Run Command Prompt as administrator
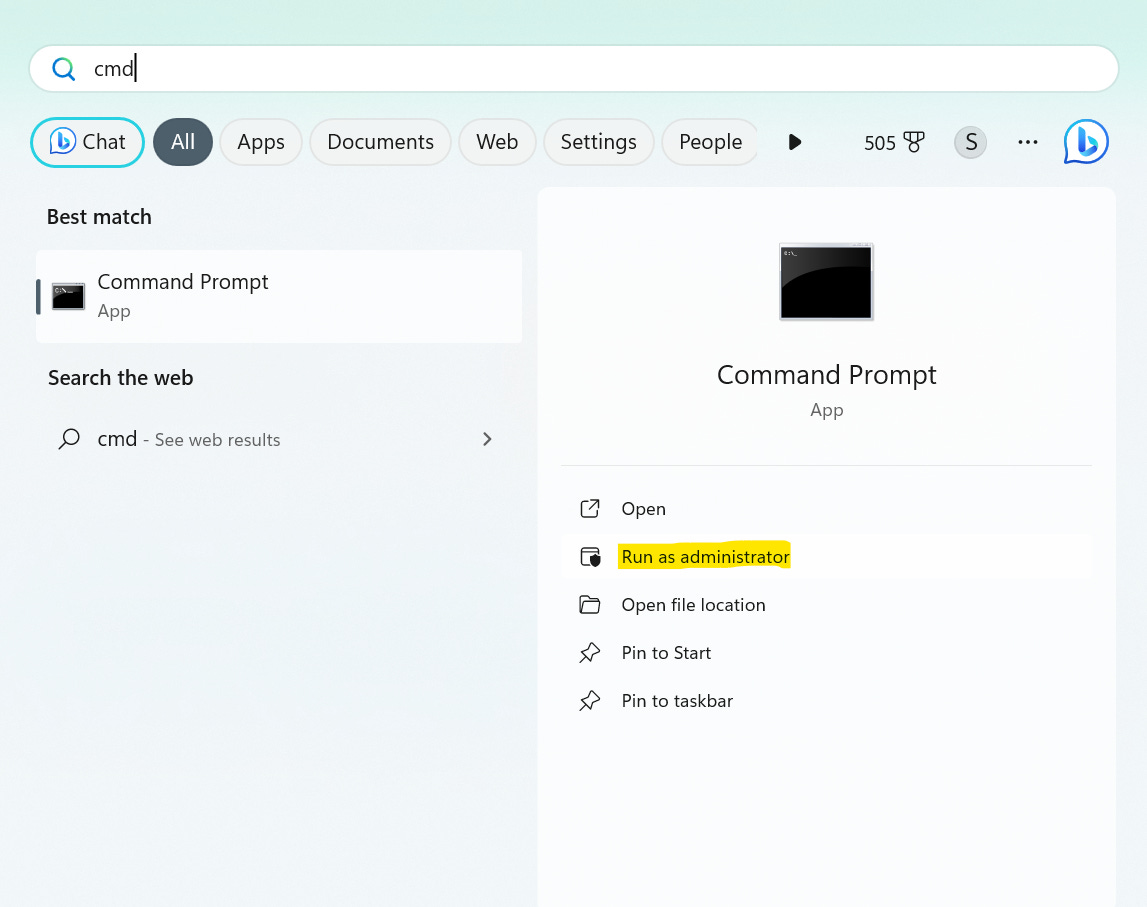 coord(705,556)
